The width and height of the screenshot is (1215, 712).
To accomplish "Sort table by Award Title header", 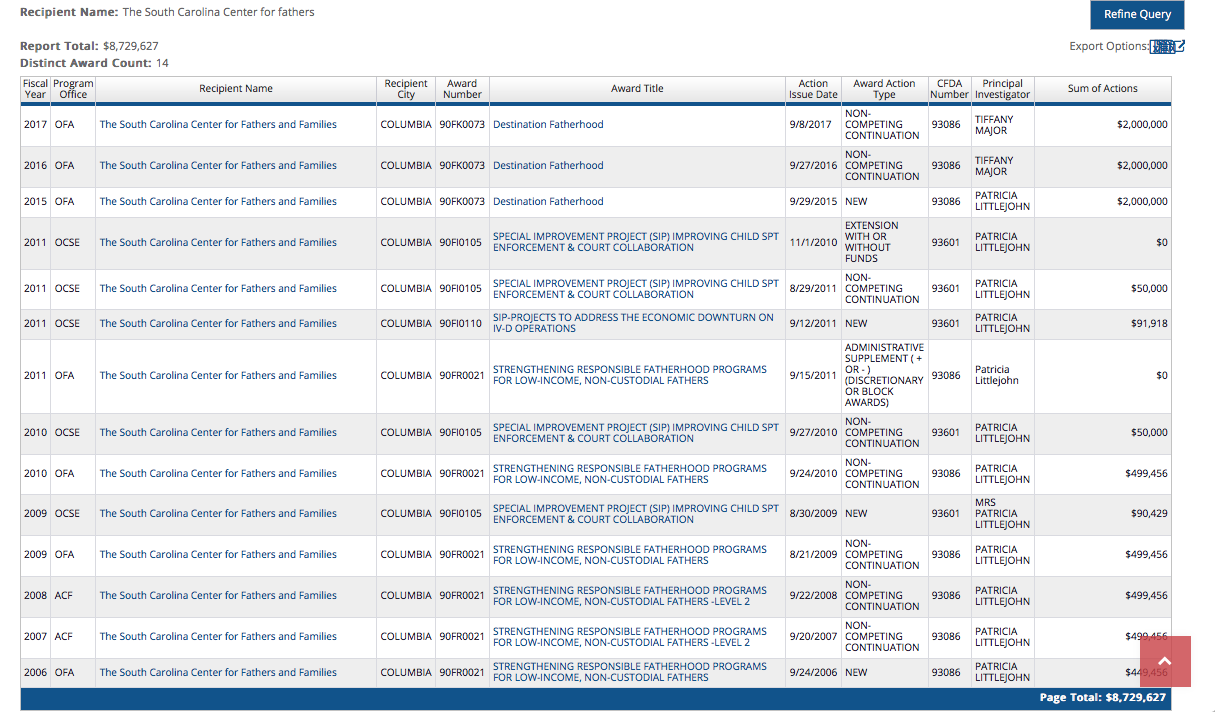I will click(637, 89).
